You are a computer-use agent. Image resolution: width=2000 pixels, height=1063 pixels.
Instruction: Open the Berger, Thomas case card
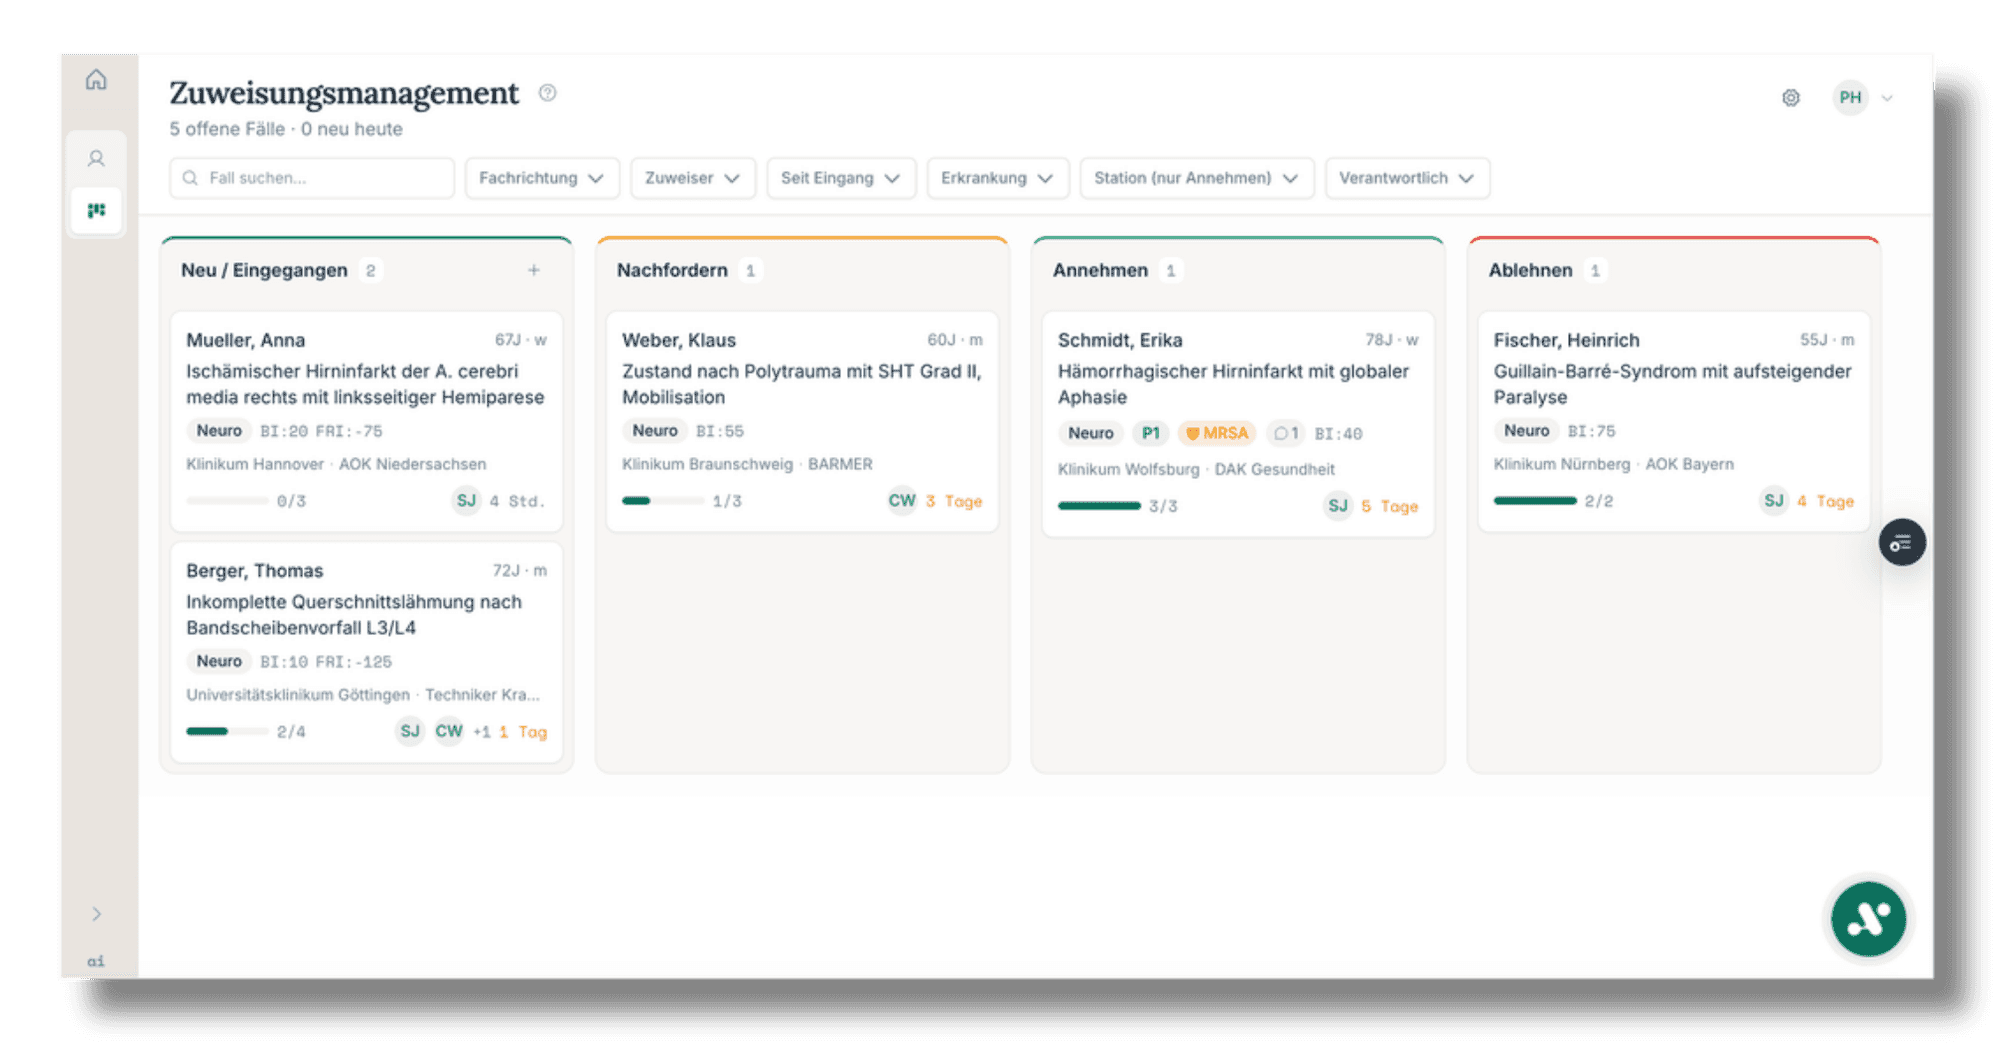click(x=366, y=652)
